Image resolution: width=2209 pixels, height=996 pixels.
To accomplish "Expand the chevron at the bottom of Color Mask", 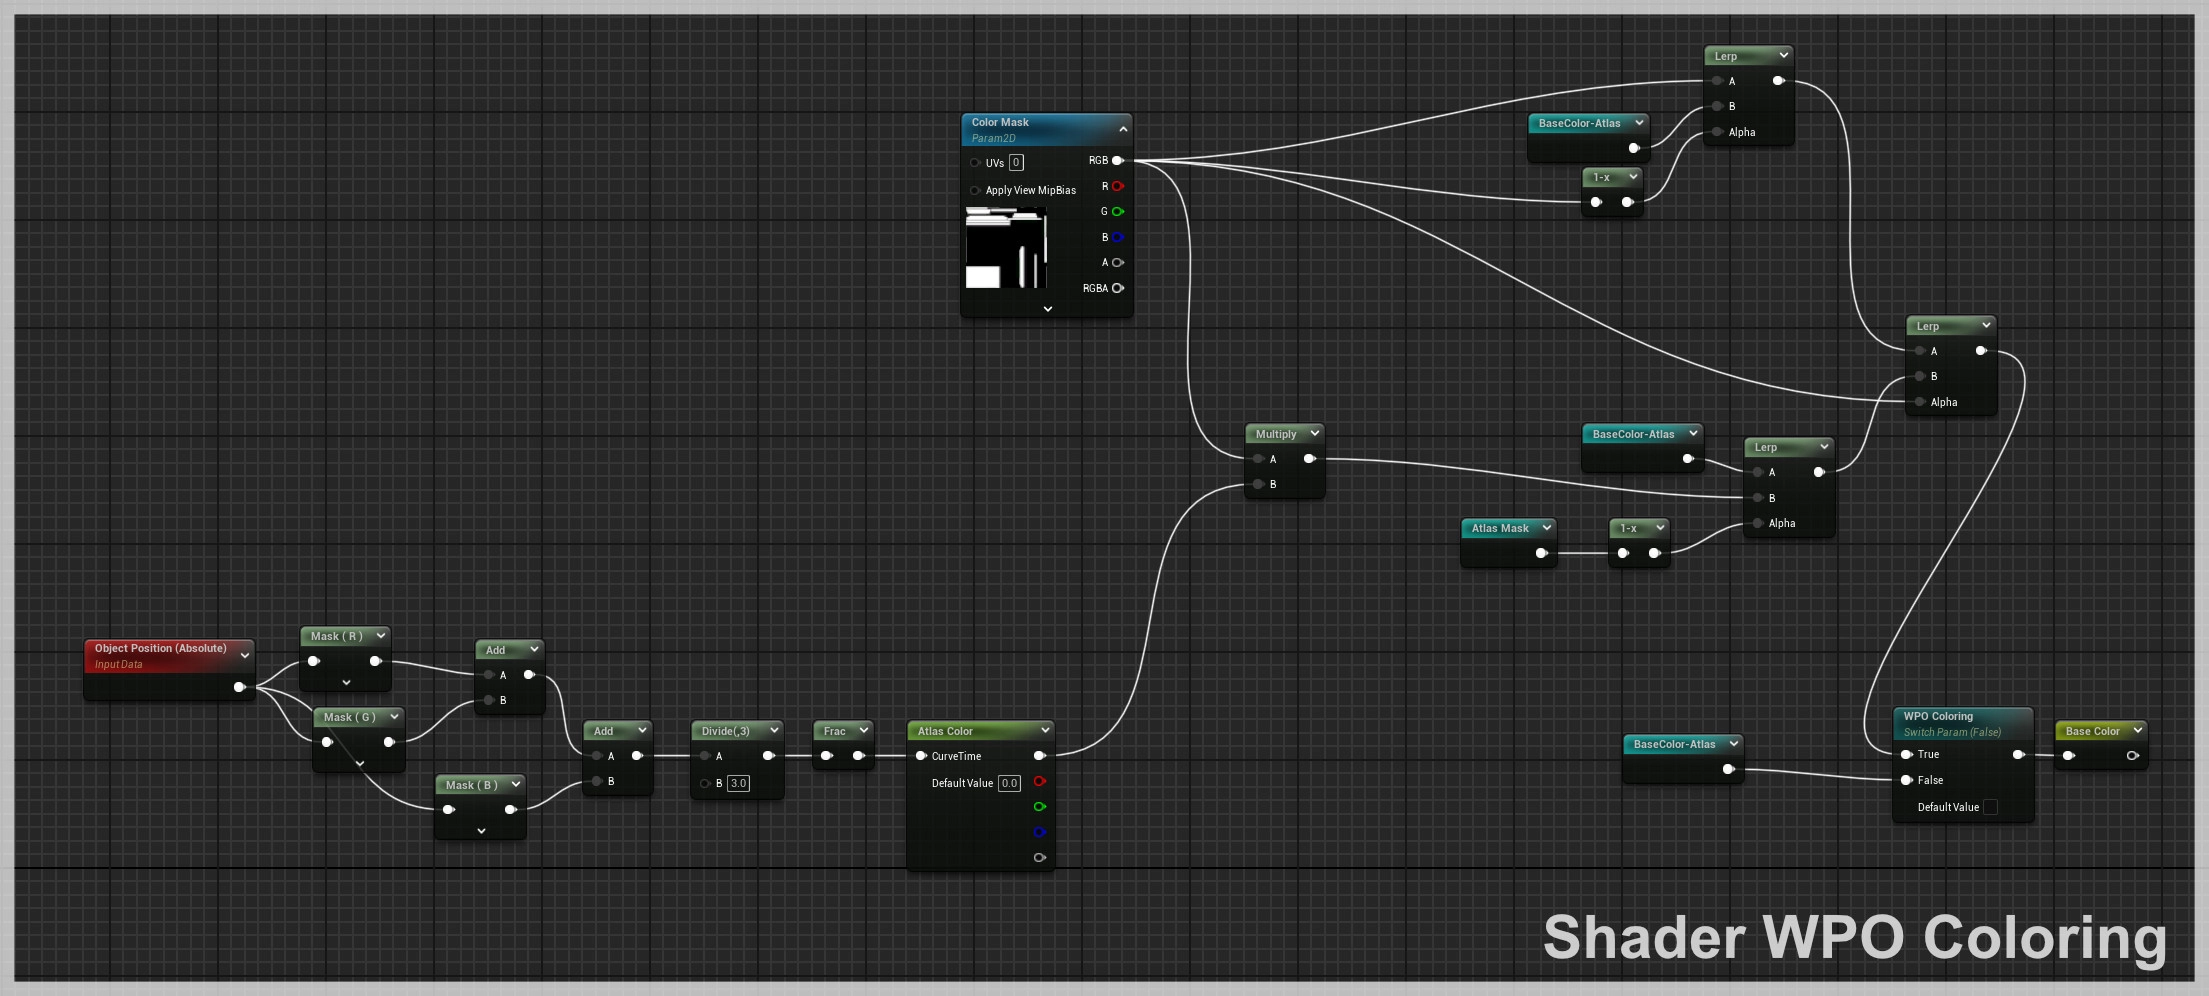I will pos(1047,309).
